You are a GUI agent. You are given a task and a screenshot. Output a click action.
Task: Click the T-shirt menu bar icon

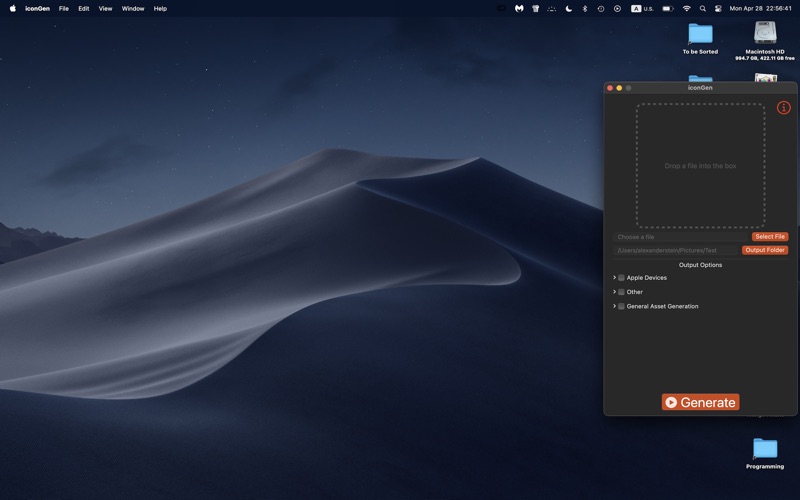pos(535,9)
